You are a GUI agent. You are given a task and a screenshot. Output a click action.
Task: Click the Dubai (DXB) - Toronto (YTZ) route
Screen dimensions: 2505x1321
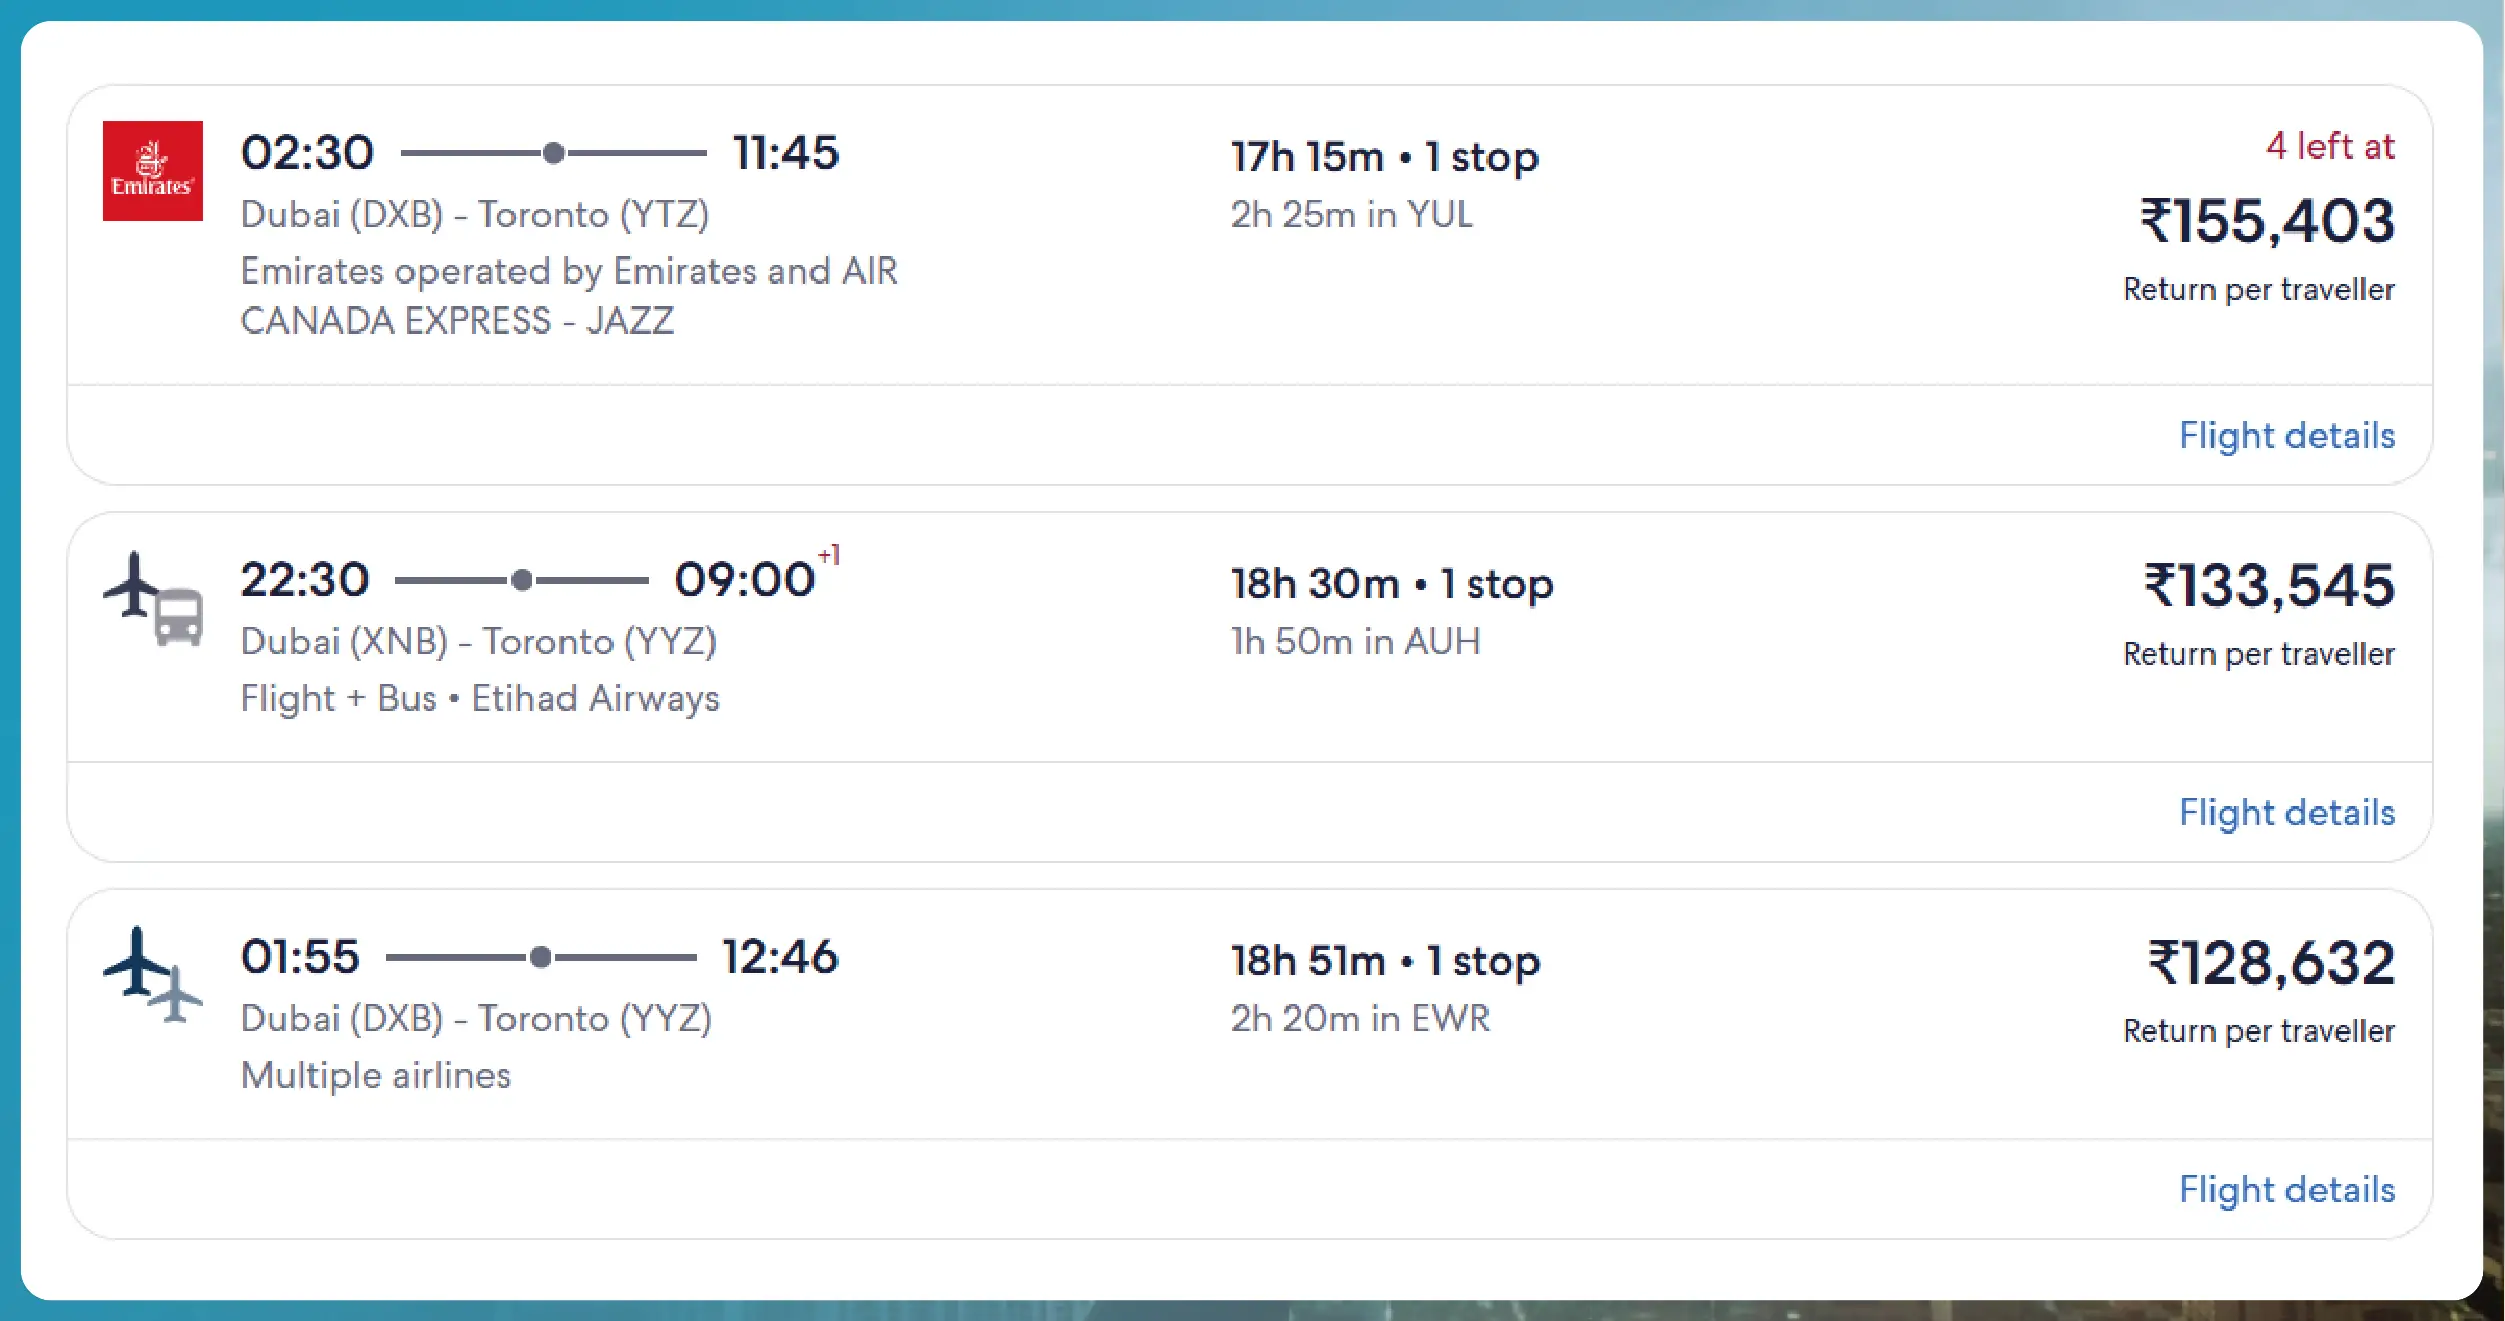click(x=475, y=215)
